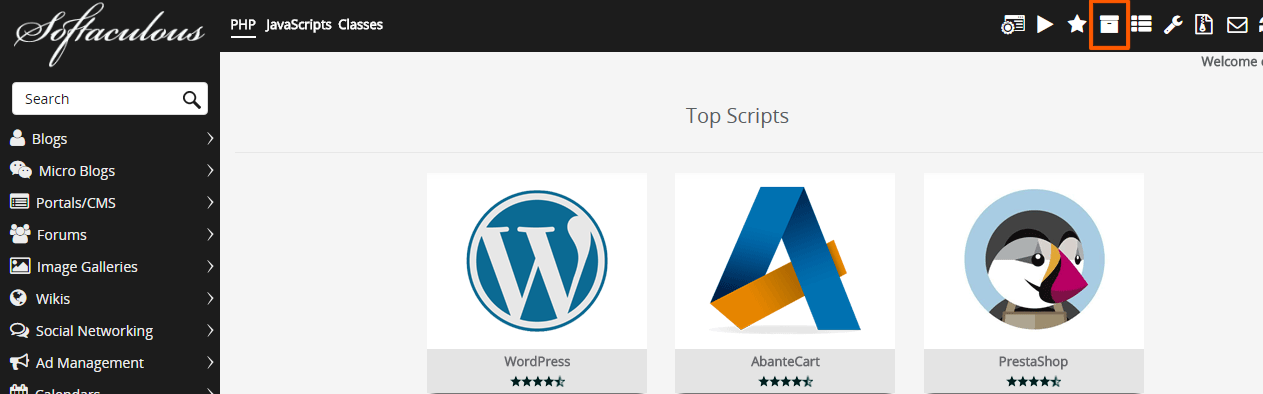Select the Image Galleries label in sidebar
1263x394 pixels.
[x=87, y=267]
